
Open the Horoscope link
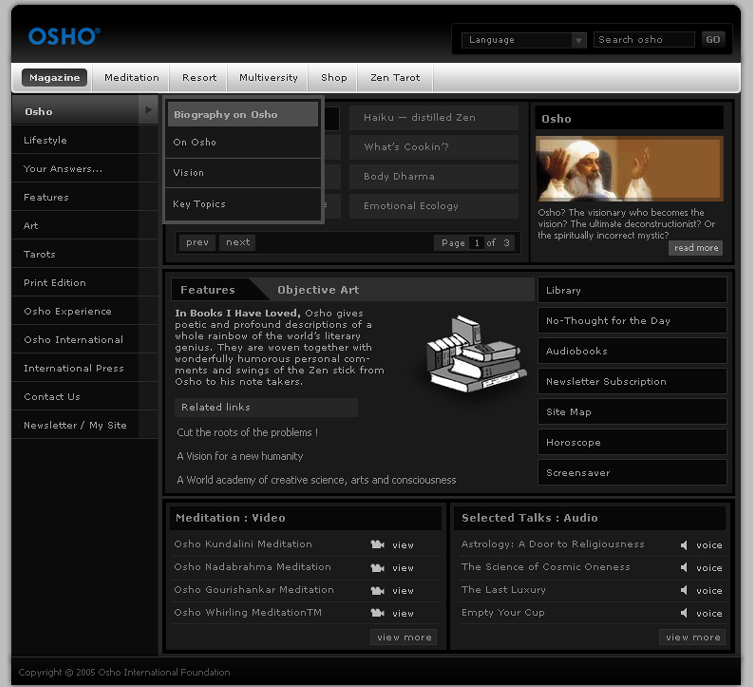coord(632,443)
